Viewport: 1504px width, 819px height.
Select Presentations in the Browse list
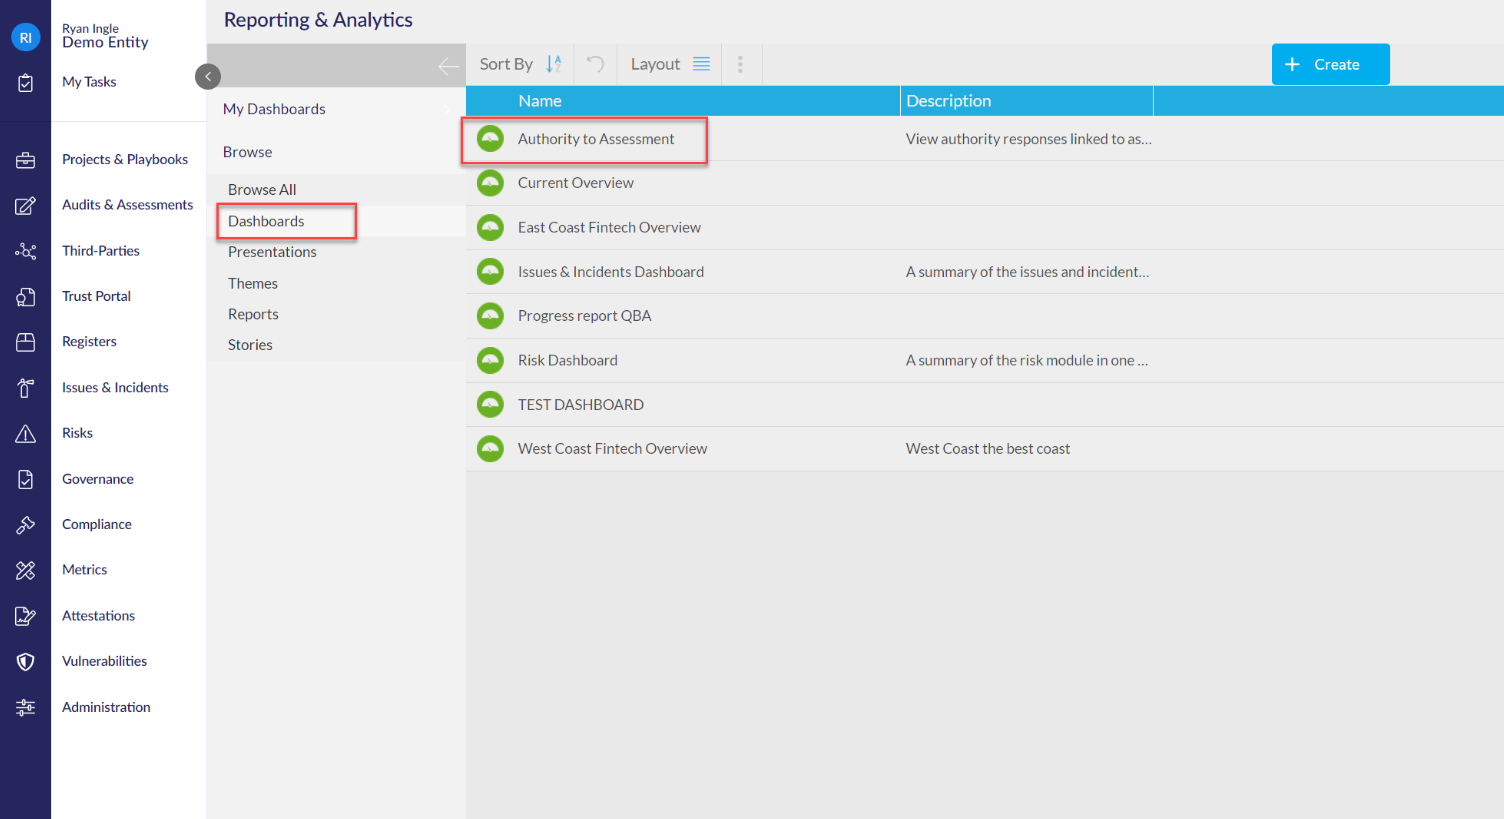[x=272, y=252]
